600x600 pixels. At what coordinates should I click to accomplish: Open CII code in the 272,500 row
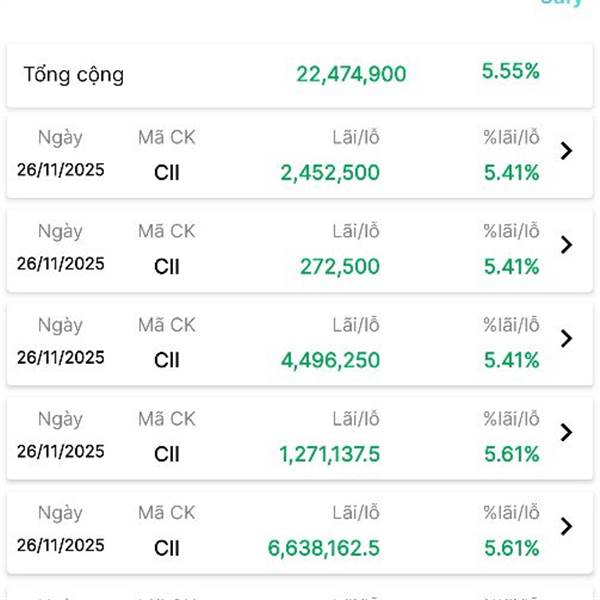(x=167, y=266)
